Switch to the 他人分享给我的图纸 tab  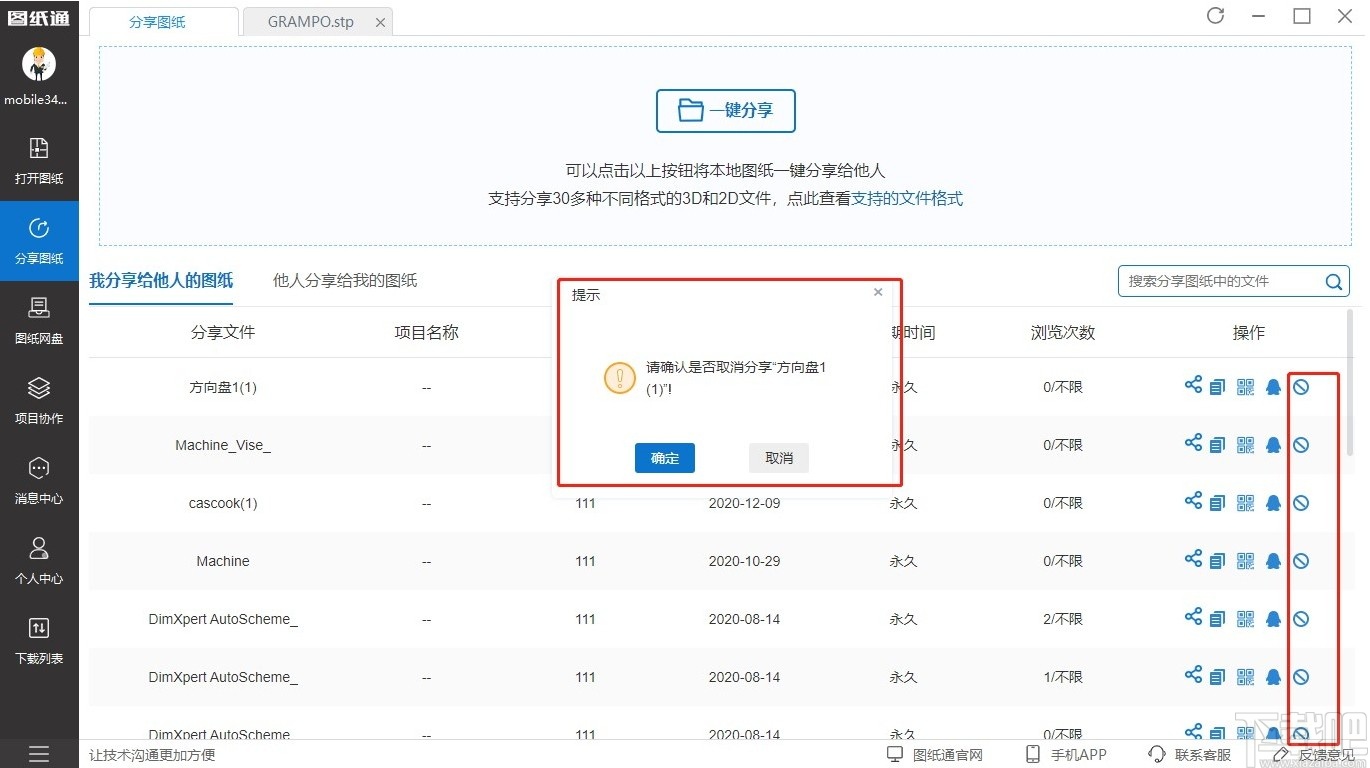point(344,281)
